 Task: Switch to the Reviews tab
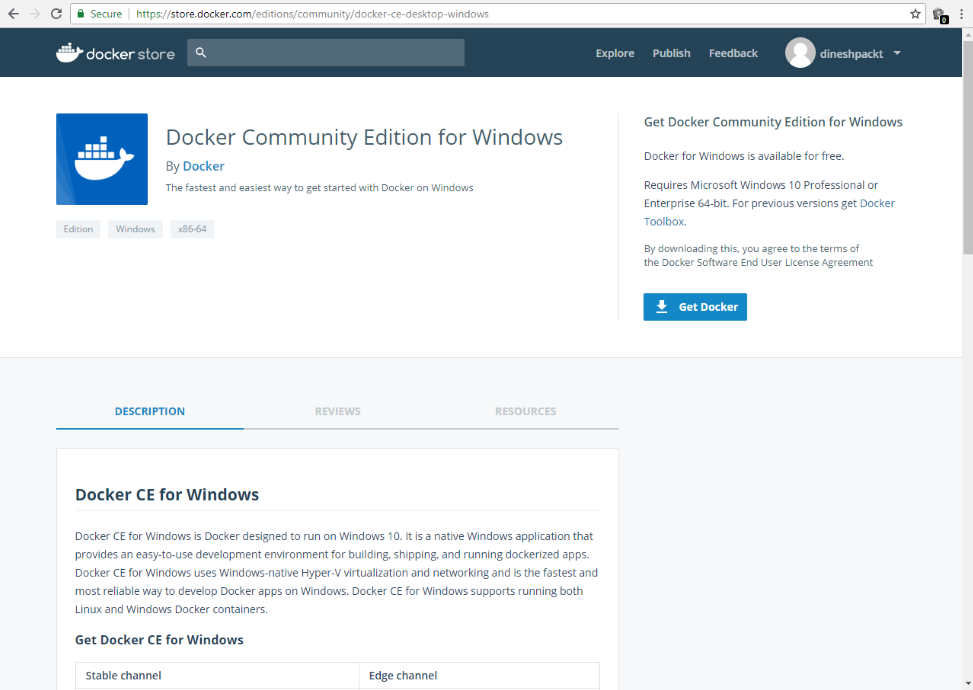click(337, 411)
